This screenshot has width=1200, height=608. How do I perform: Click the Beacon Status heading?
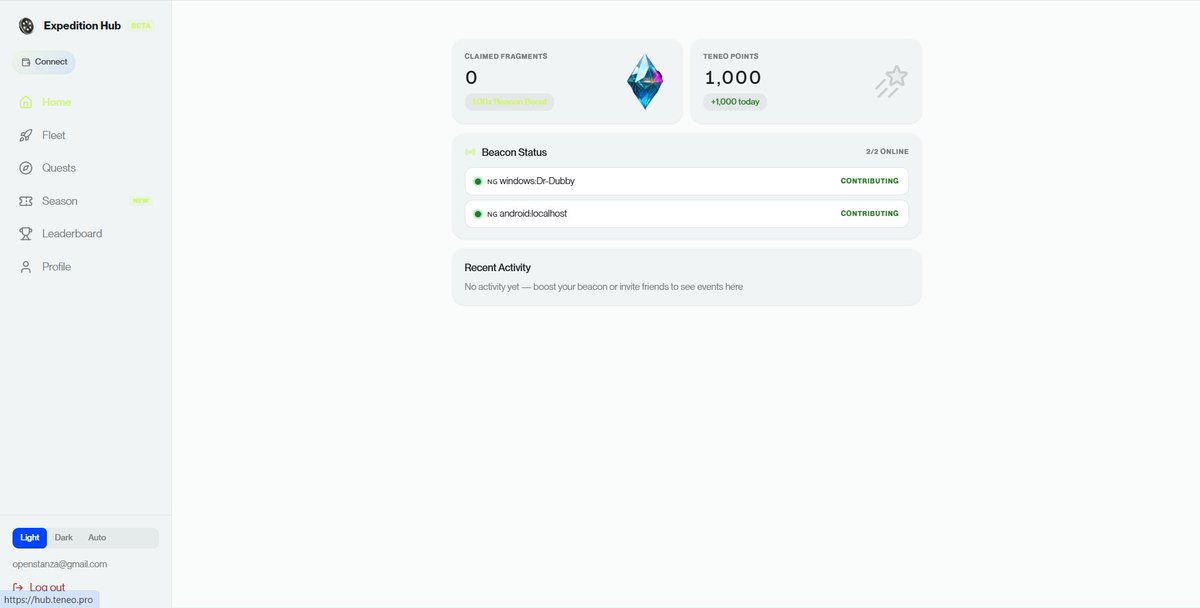(514, 152)
